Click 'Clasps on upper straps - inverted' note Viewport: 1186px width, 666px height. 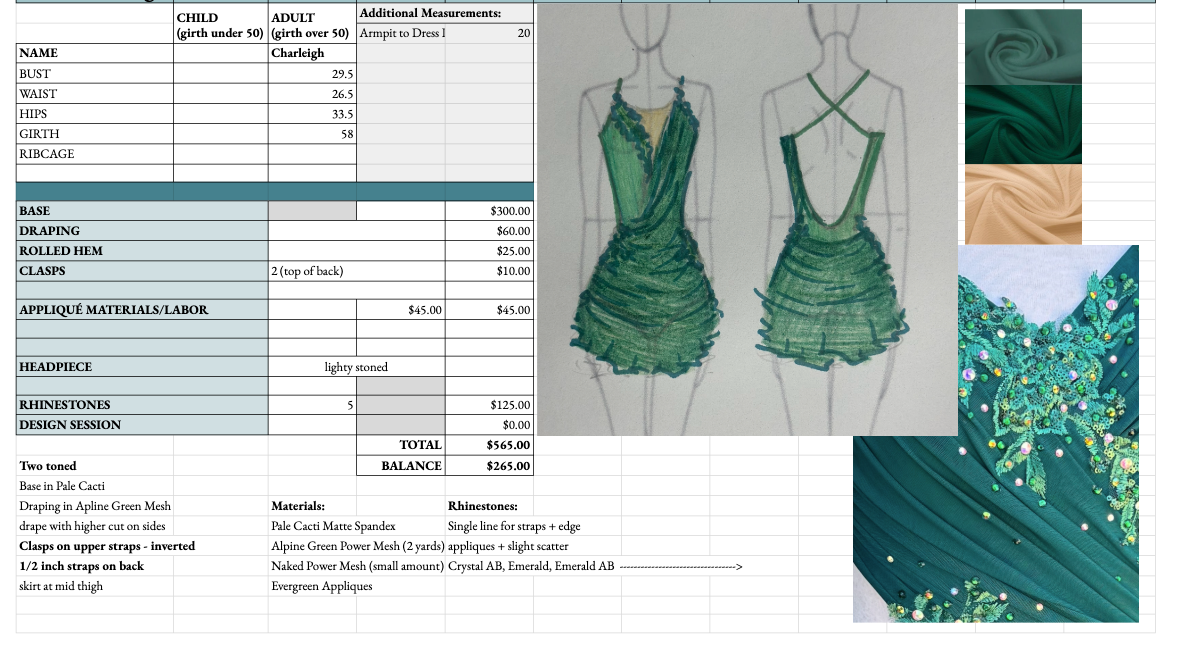107,546
